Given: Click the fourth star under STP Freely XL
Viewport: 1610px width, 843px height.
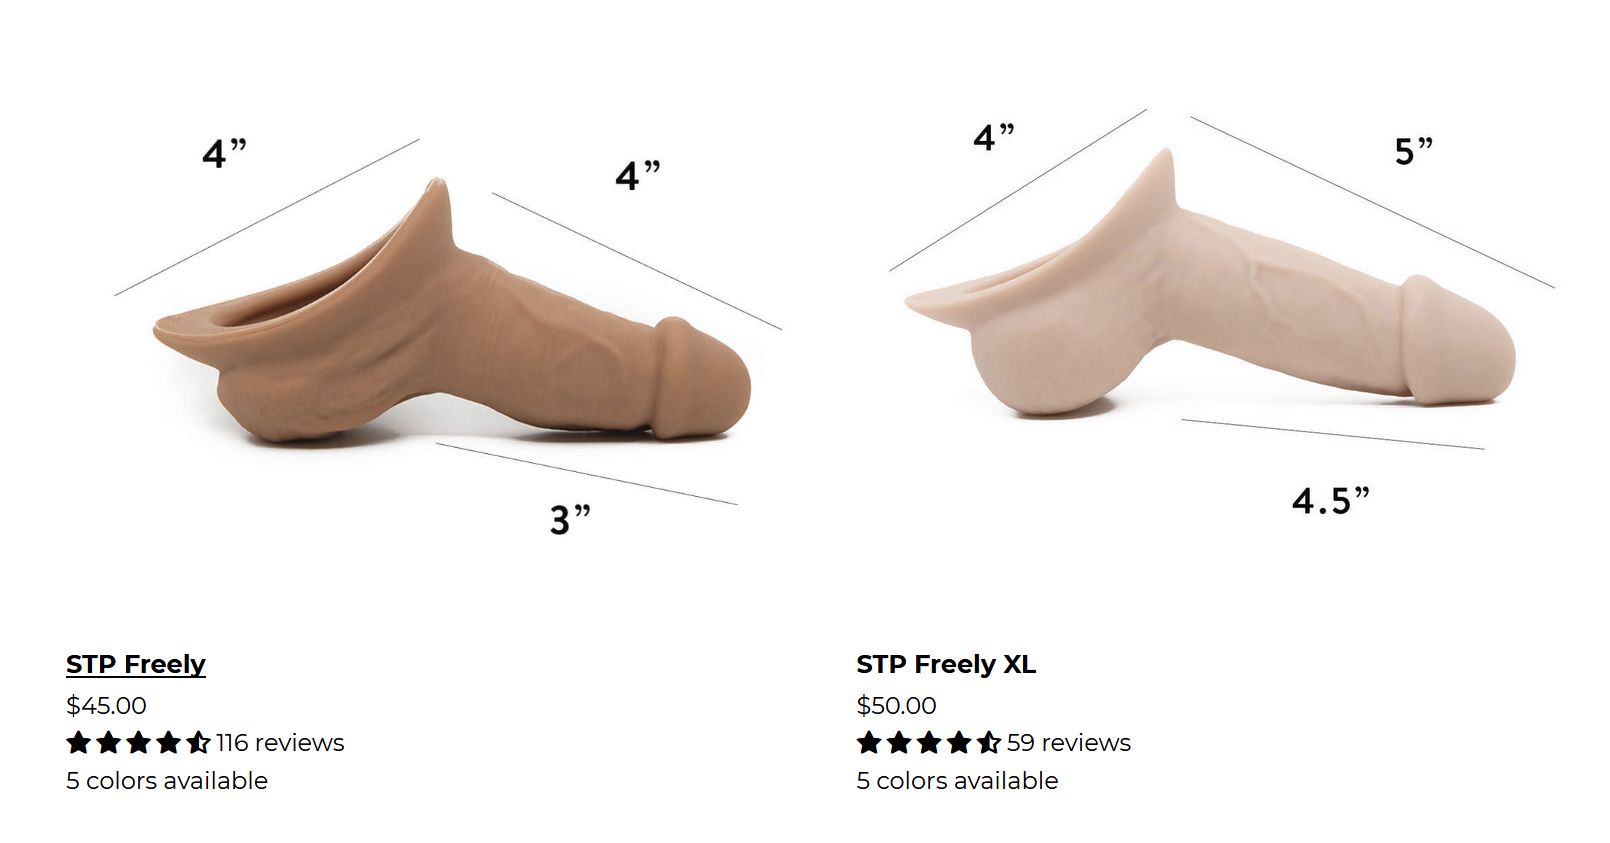Looking at the screenshot, I should [959, 742].
